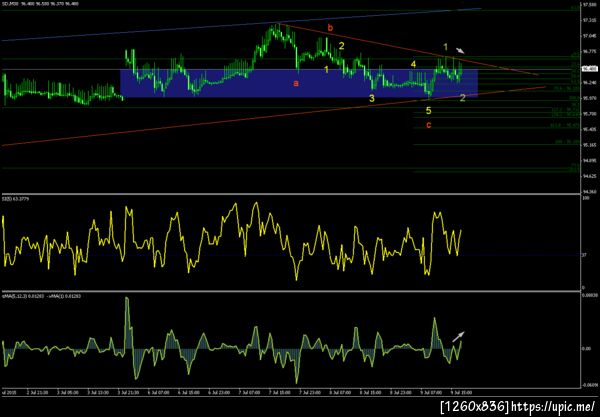Click the '7 Jul 15:00' time axis label

click(x=280, y=393)
